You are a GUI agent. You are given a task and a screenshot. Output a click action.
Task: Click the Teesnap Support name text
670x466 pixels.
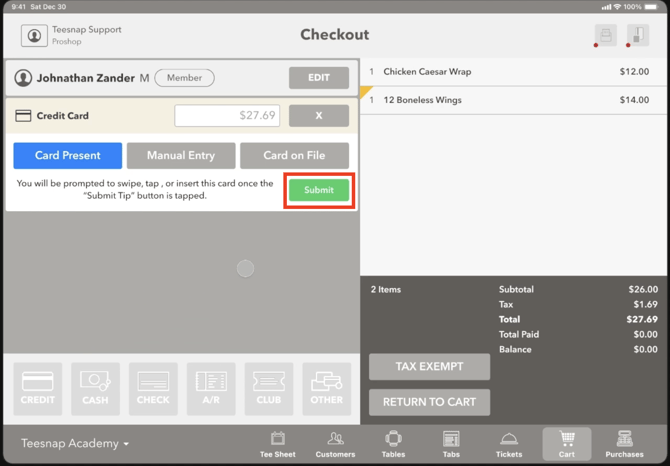pos(87,29)
